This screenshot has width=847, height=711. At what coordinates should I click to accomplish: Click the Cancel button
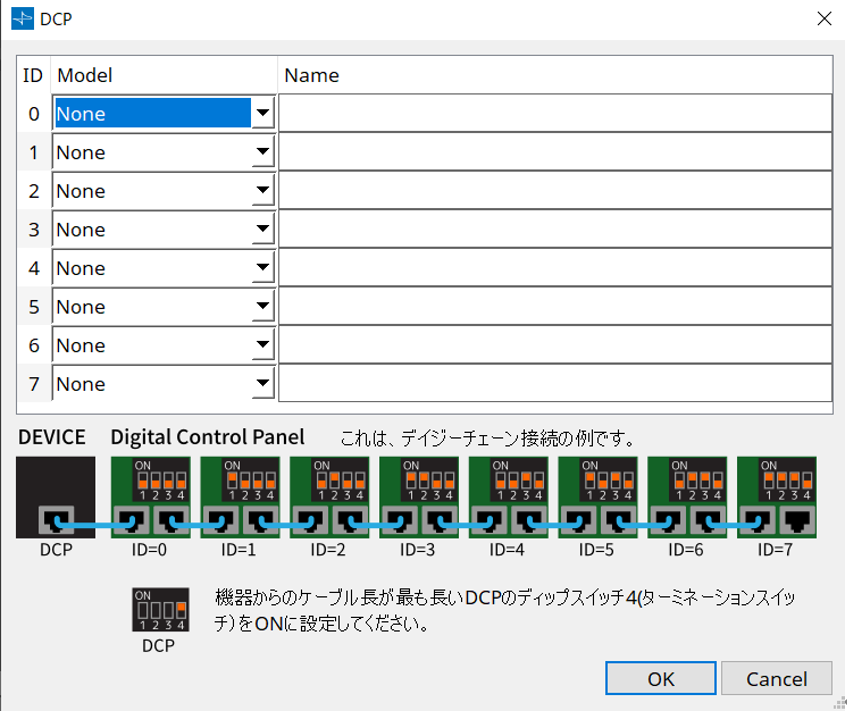pos(777,678)
